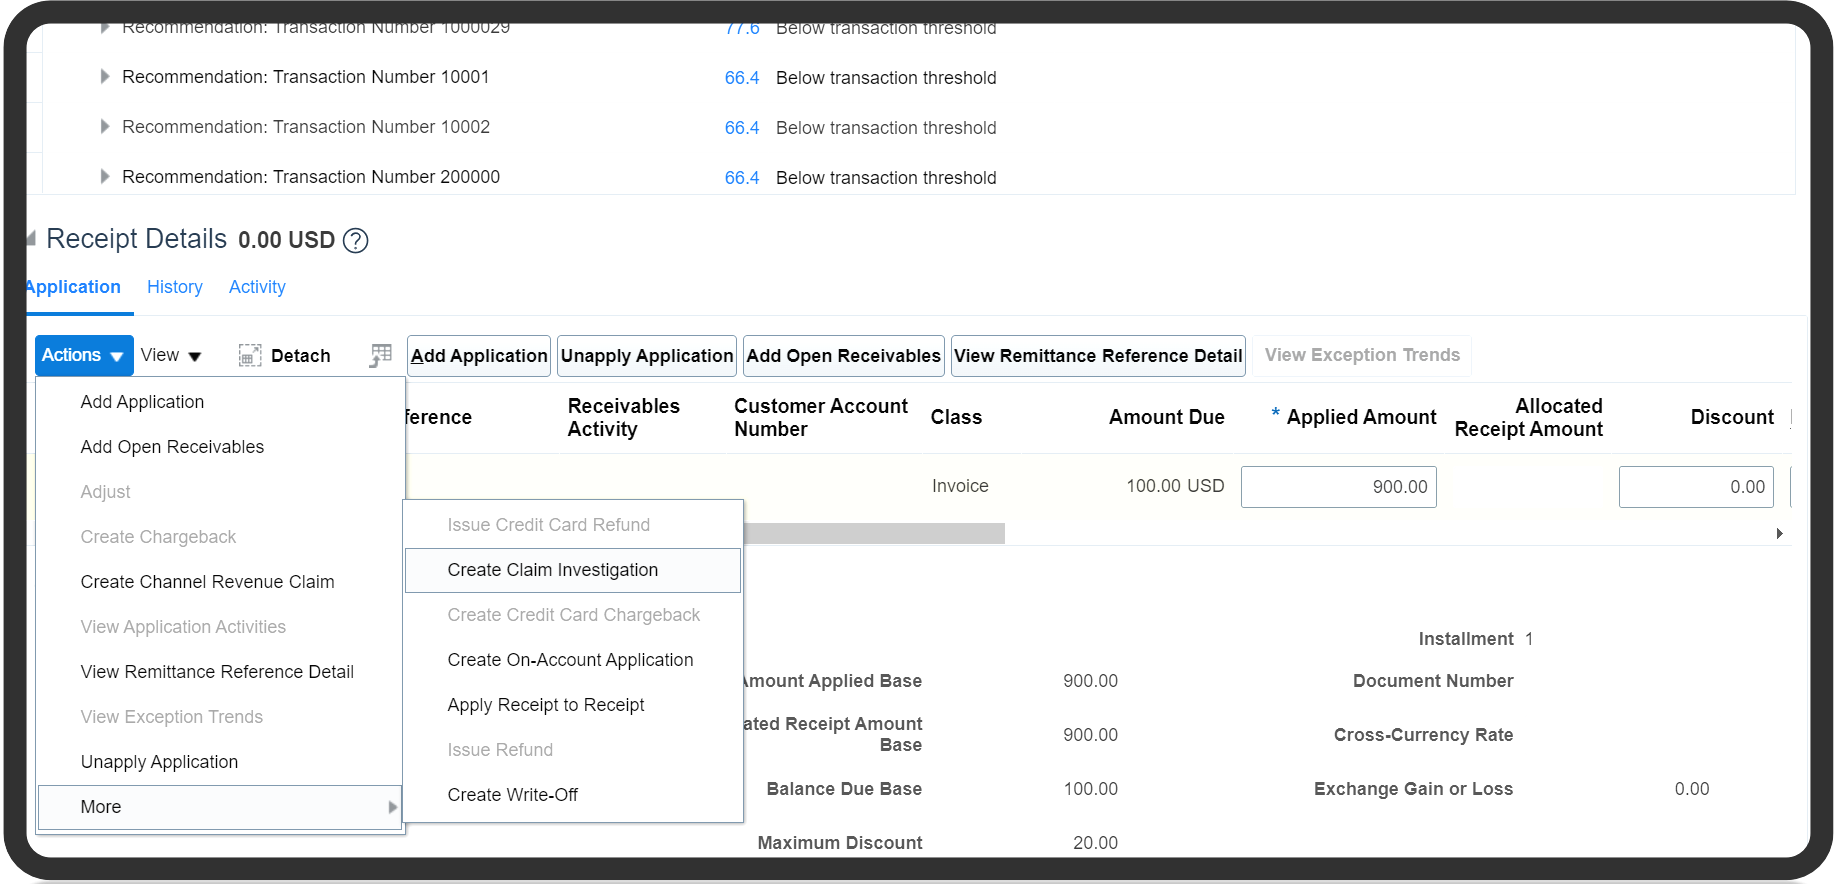This screenshot has height=884, width=1837.
Task: Click the Allocated Receipt Amount column header
Action: pos(1528,418)
